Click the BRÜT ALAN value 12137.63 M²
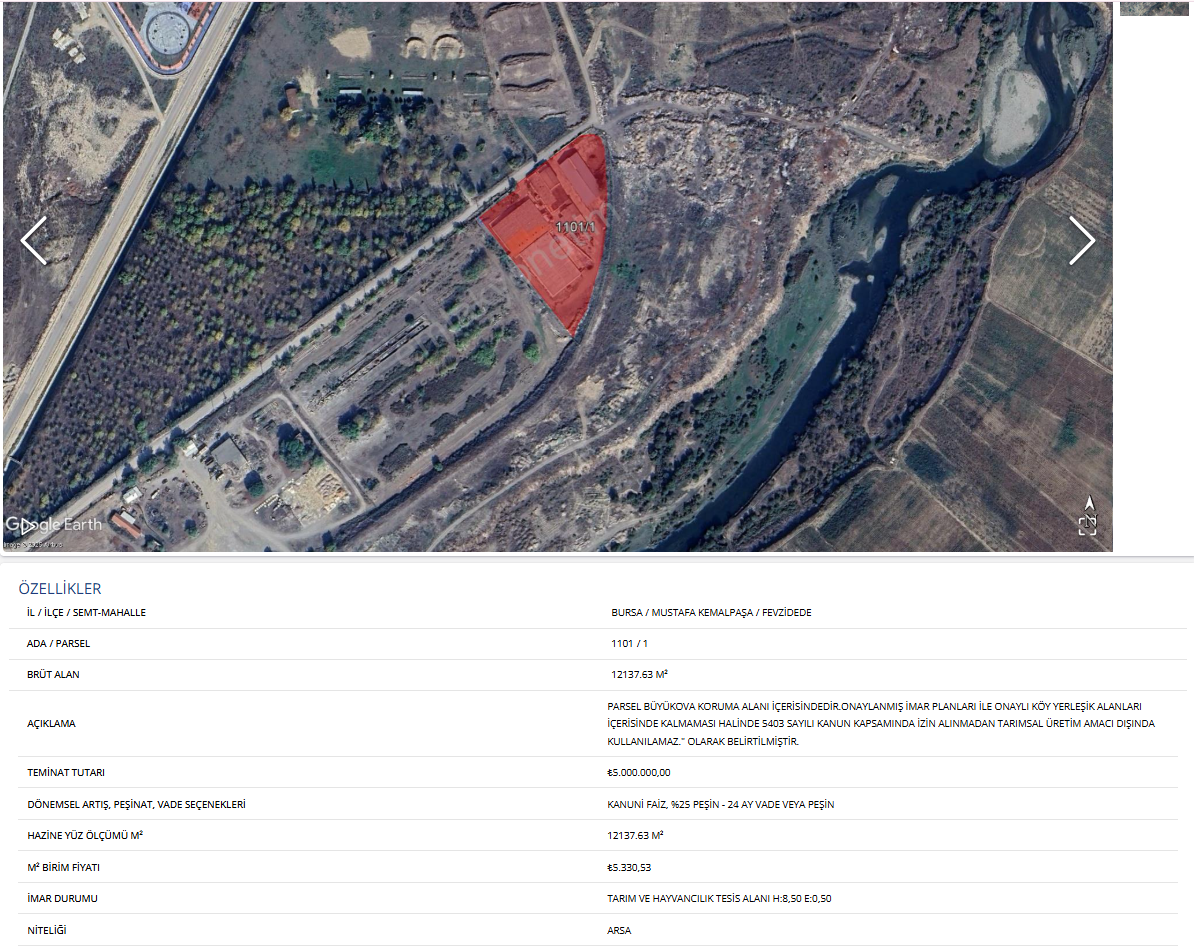Viewport: 1194px width, 947px height. pyautogui.click(x=639, y=675)
